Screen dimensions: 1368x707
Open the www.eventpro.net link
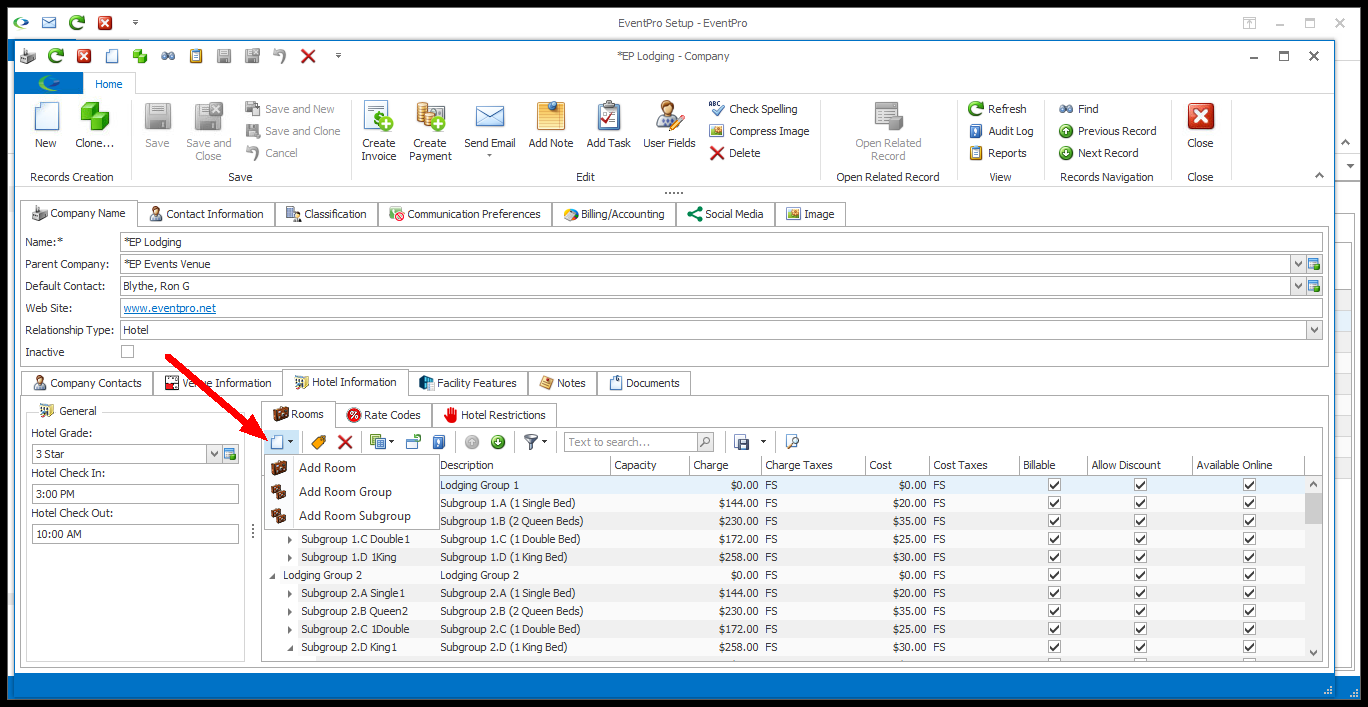point(169,308)
